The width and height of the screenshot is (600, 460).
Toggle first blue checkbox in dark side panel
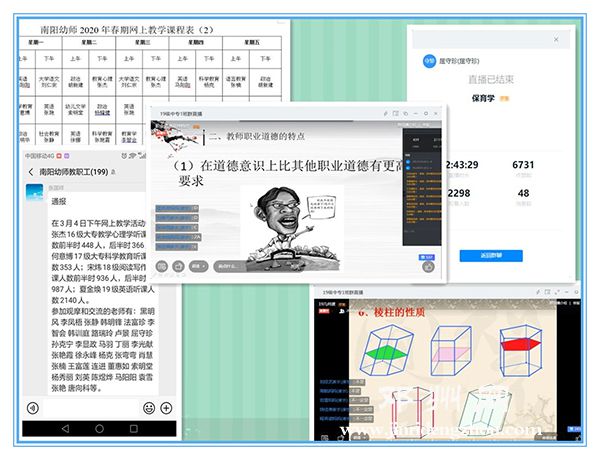[408, 162]
